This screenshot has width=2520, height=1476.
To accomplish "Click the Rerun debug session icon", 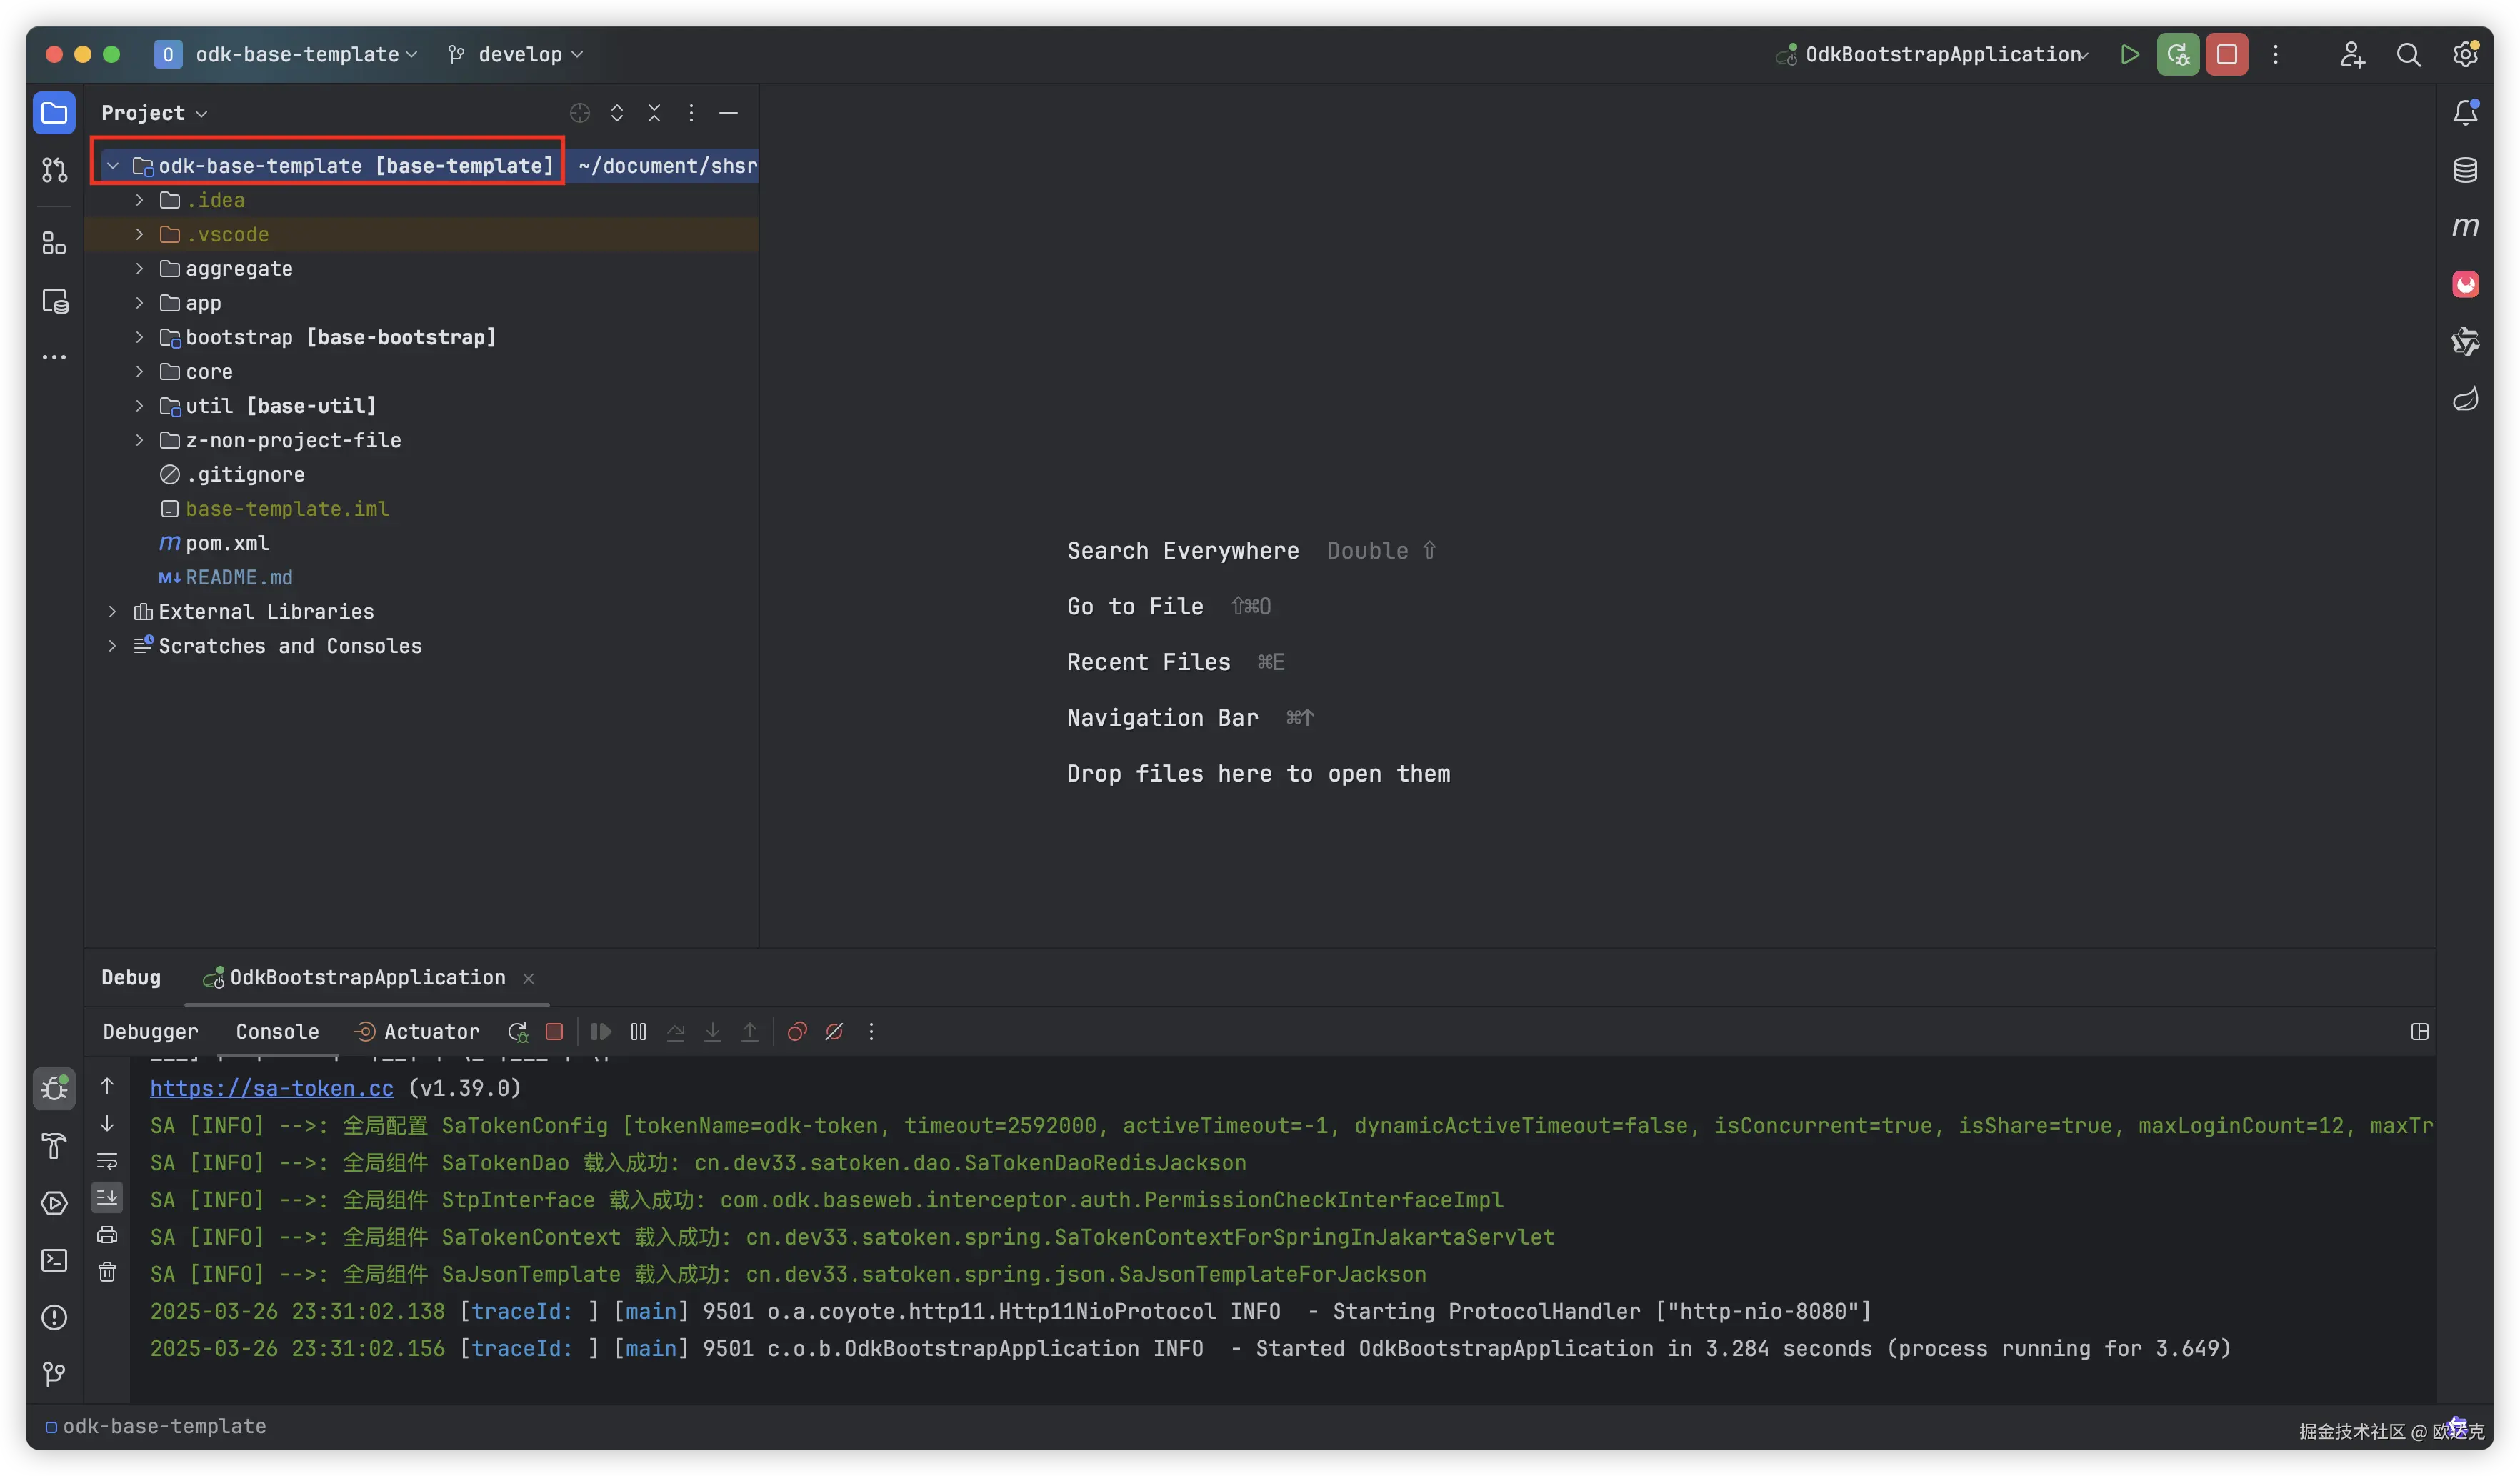I will click(517, 1031).
